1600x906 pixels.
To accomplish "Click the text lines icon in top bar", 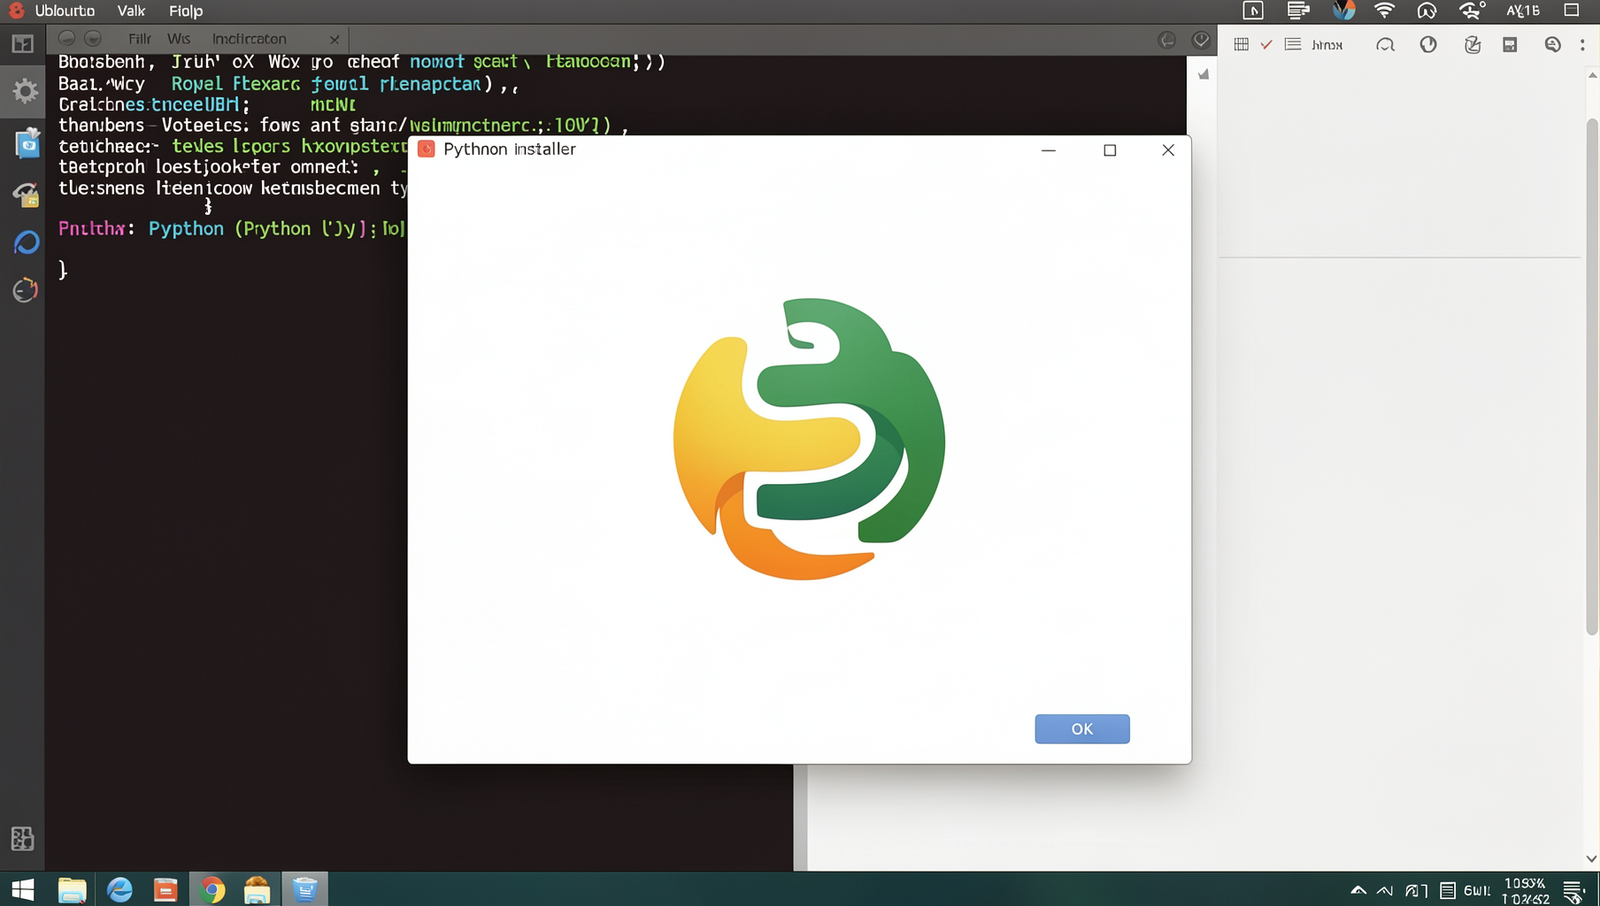I will (x=1298, y=11).
